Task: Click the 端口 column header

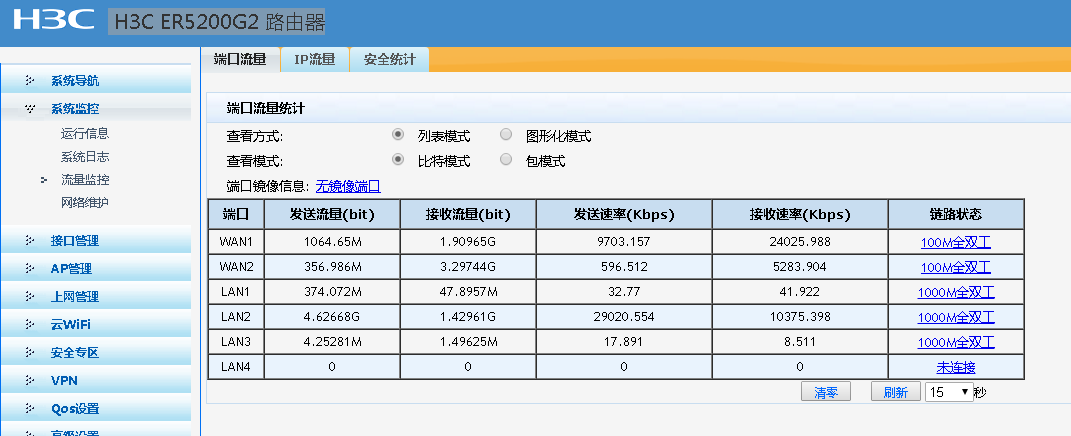Action: point(236,214)
